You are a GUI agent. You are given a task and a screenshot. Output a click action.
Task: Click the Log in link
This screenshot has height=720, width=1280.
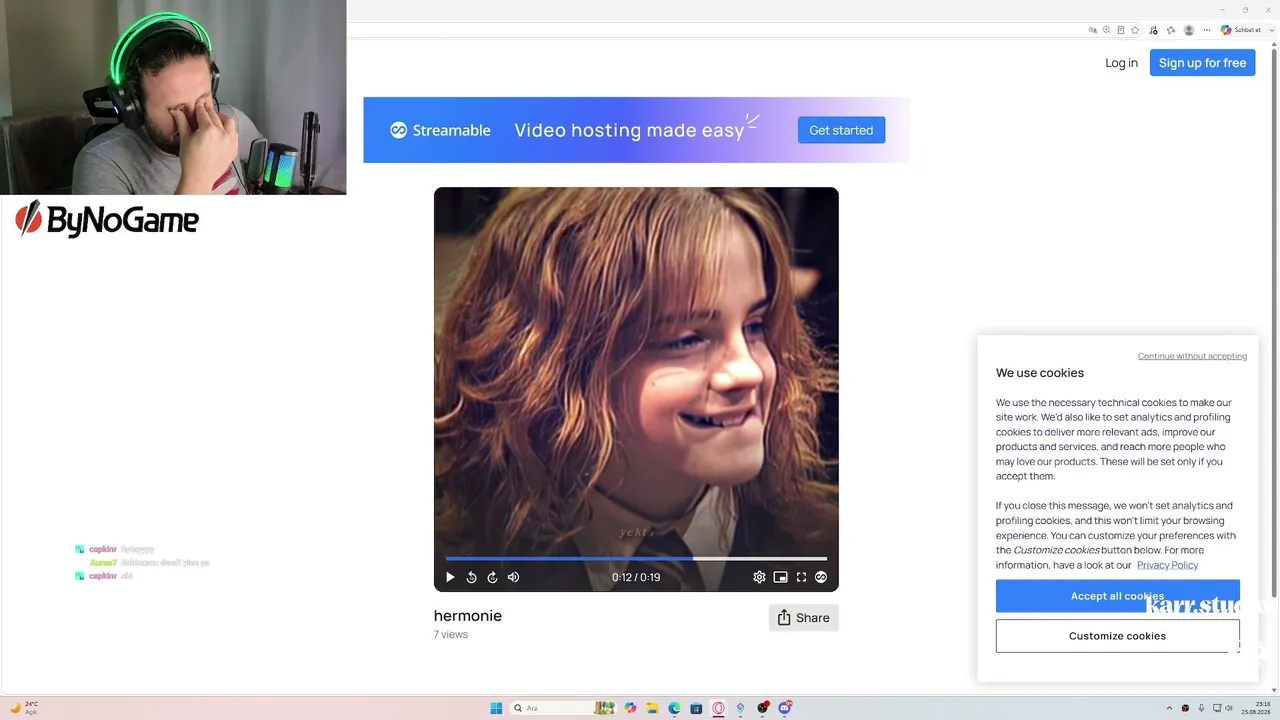coord(1121,63)
